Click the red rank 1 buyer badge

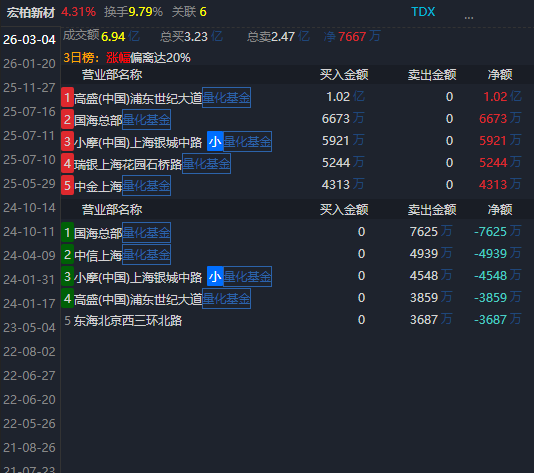pos(67,97)
